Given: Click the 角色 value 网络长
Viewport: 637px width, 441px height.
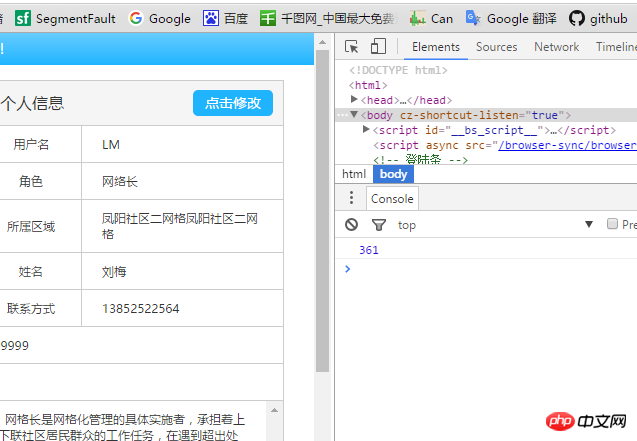Looking at the screenshot, I should tap(120, 182).
